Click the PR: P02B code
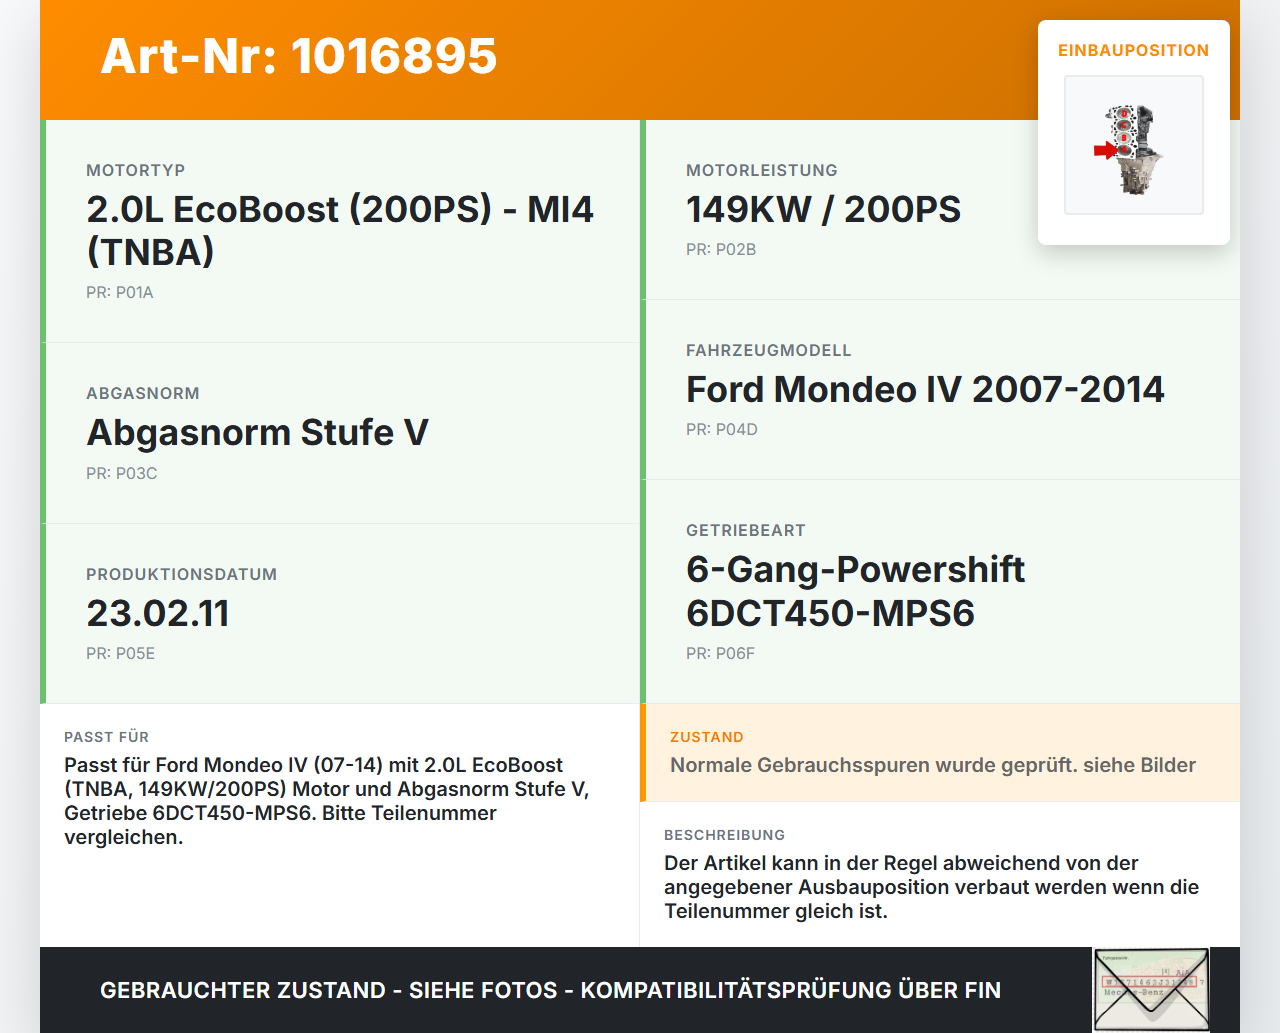 coord(721,250)
